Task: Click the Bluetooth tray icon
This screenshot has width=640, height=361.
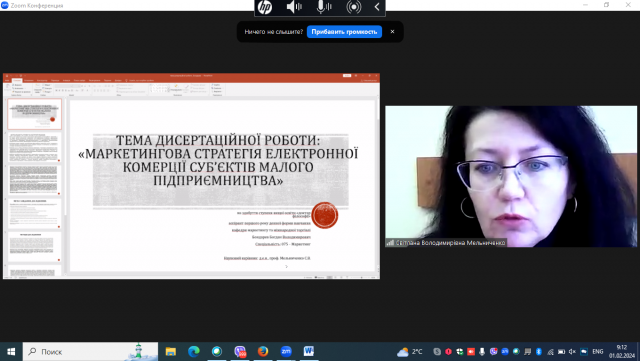Action: [539, 352]
